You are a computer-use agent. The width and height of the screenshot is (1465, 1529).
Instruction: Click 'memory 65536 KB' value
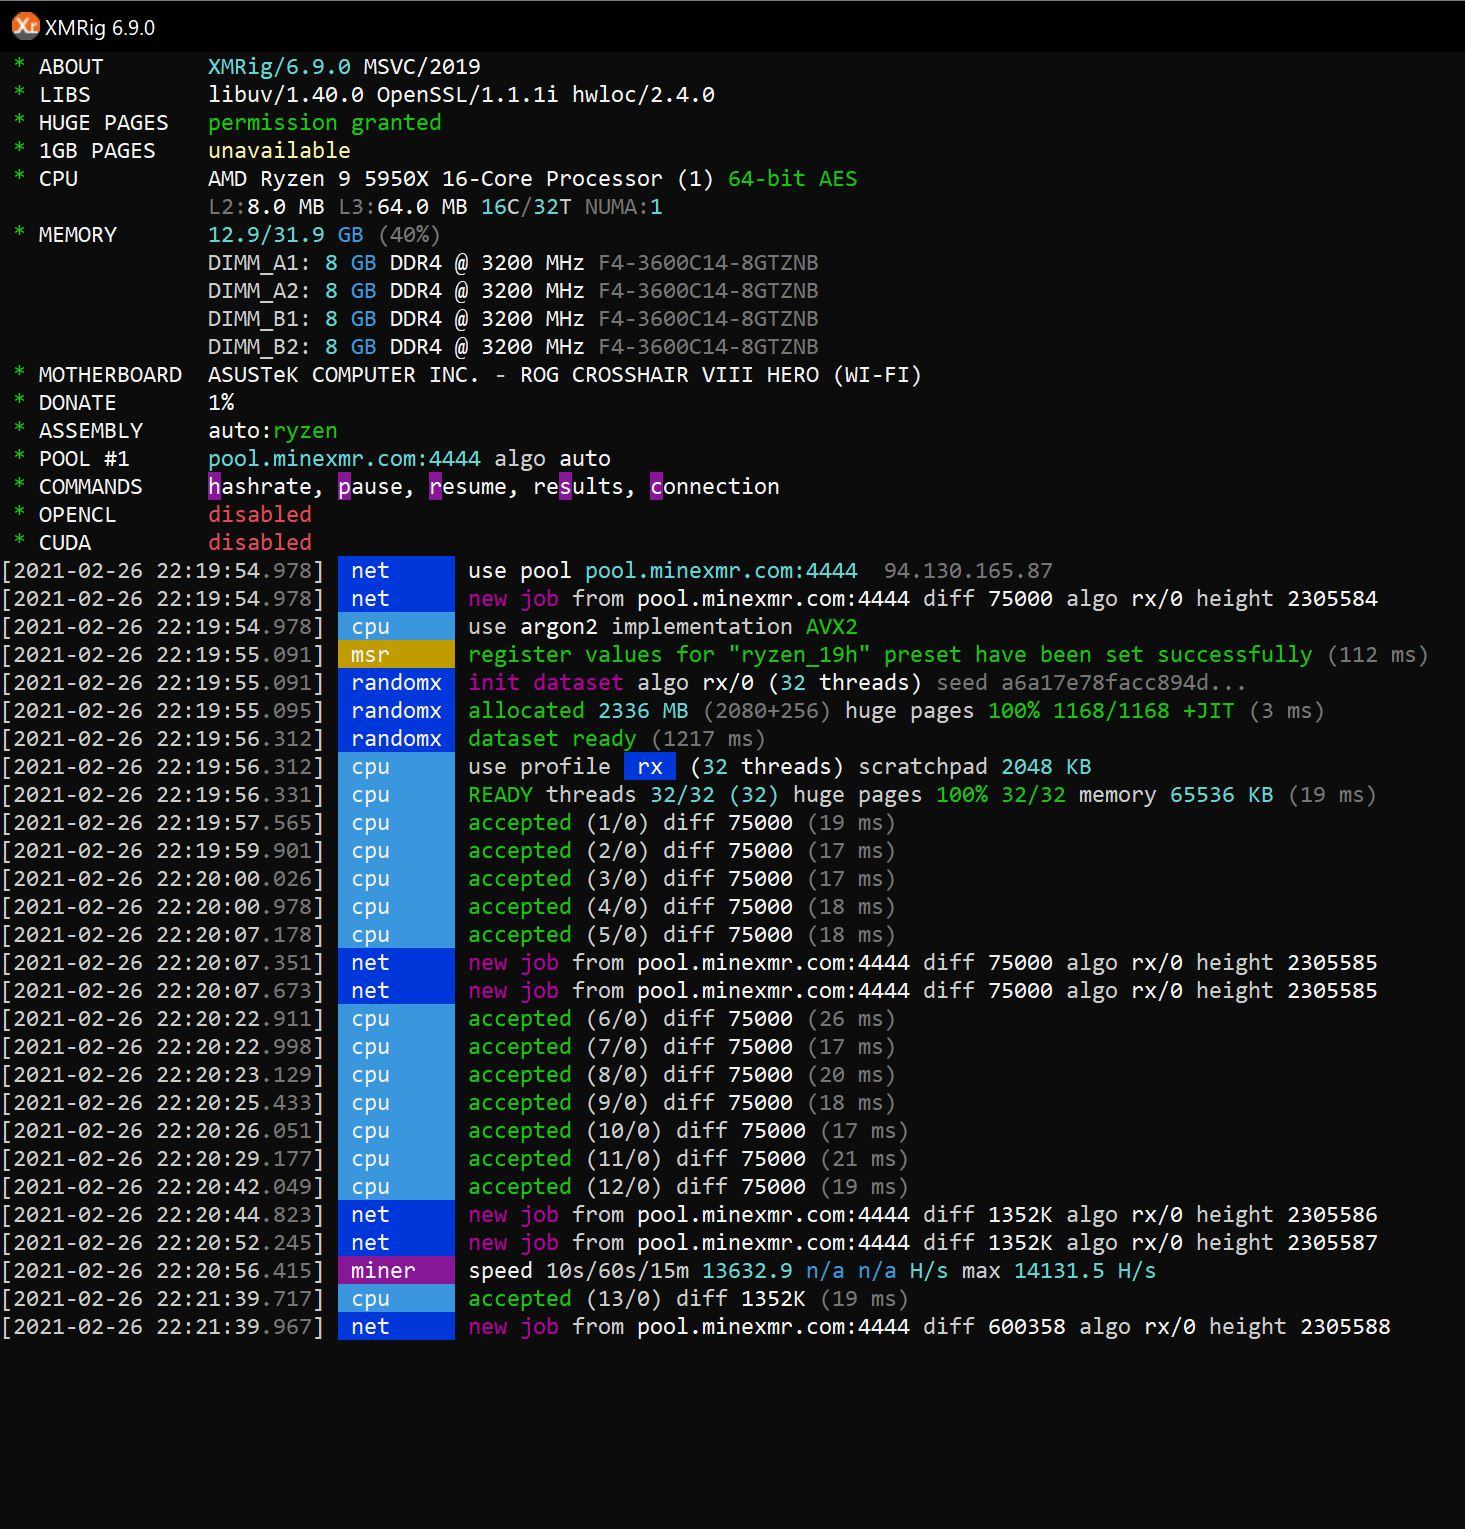(1176, 794)
